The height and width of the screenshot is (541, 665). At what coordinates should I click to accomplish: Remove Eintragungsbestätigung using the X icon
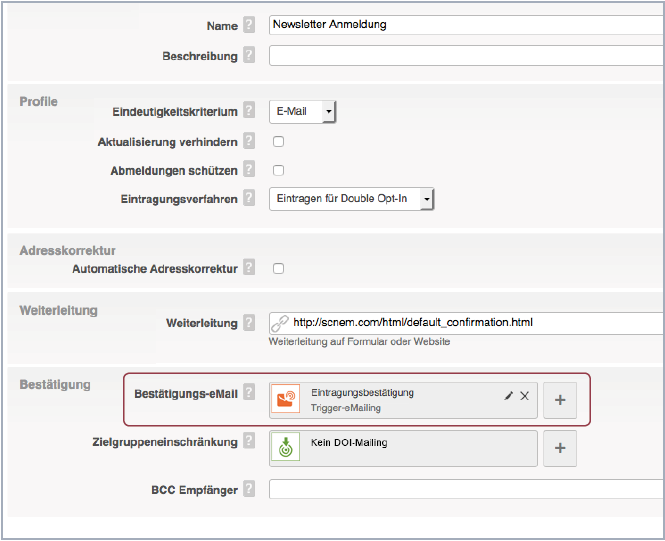point(524,396)
